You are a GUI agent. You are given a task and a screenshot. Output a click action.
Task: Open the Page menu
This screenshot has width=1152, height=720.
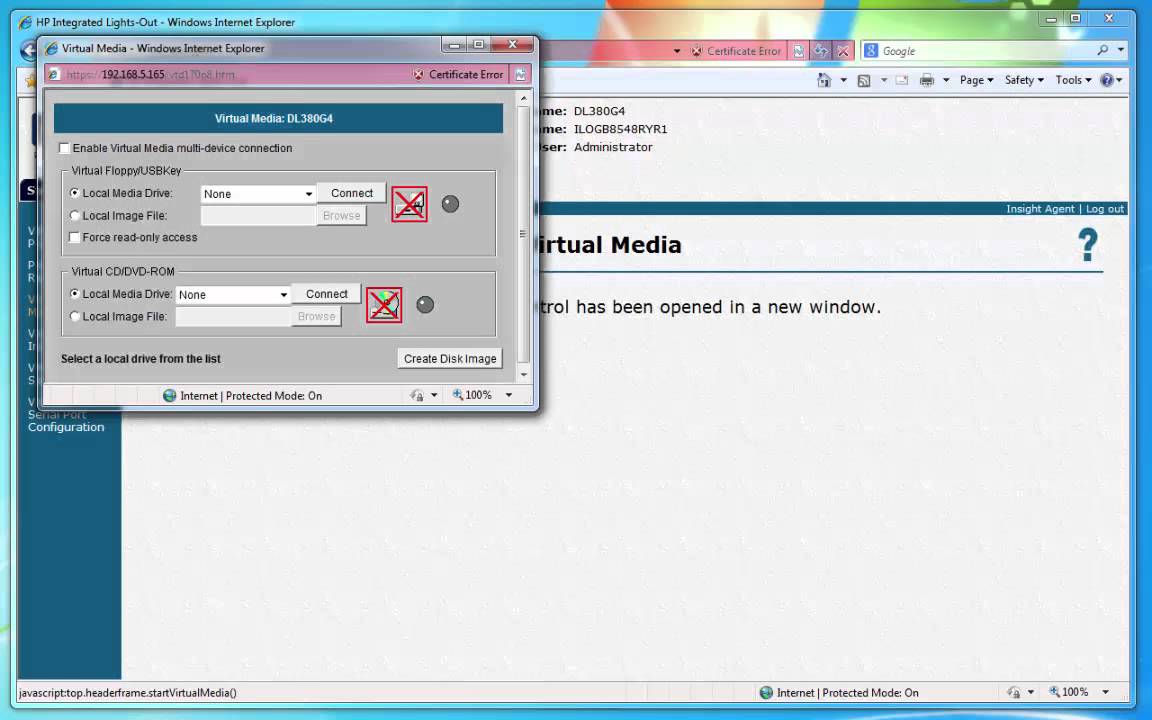pyautogui.click(x=976, y=80)
